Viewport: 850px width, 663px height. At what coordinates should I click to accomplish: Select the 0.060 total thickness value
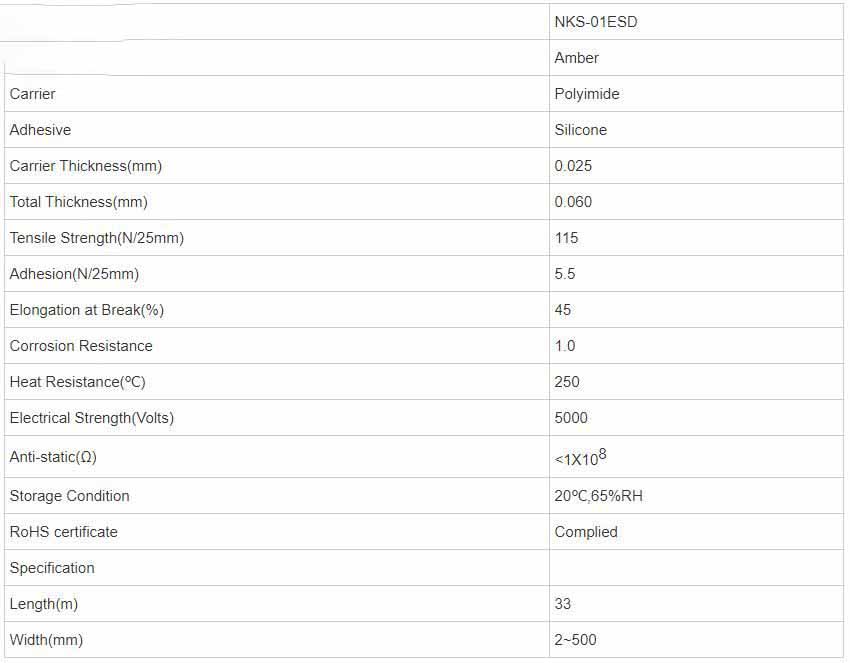(x=573, y=202)
